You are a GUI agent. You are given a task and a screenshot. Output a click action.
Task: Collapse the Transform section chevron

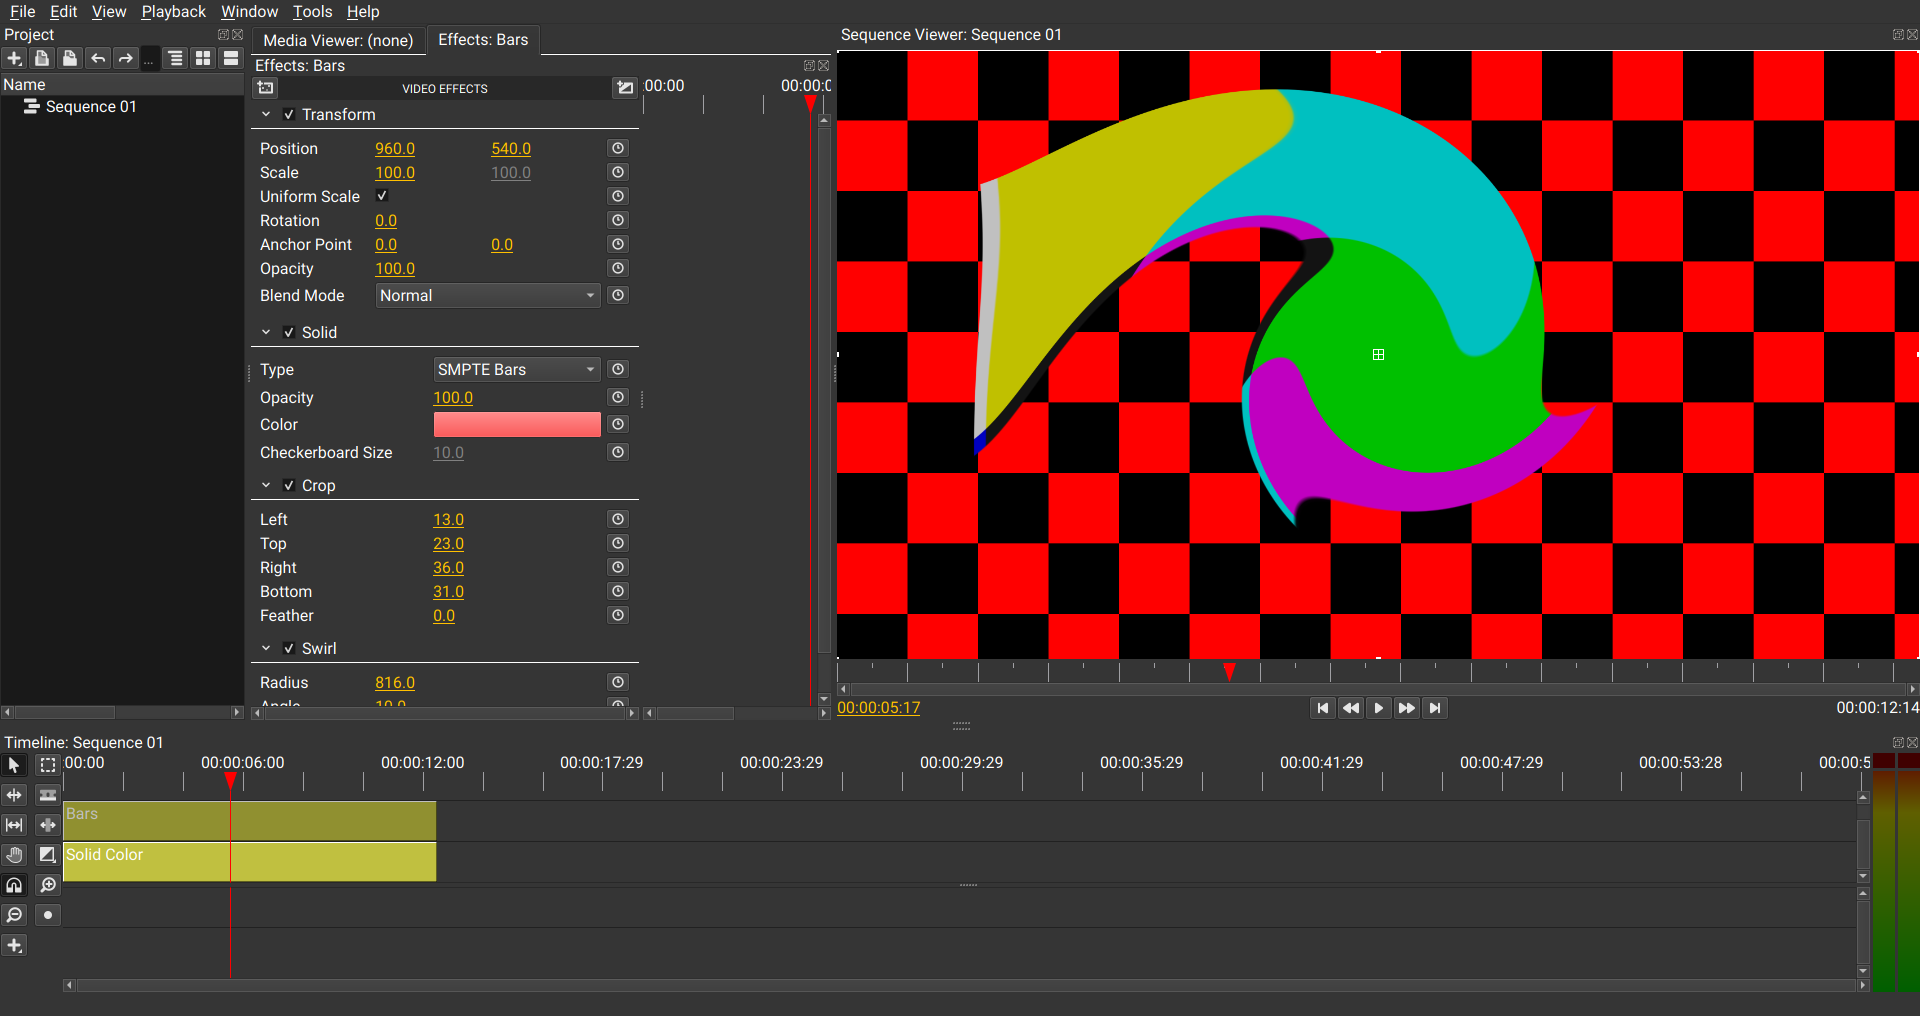click(x=266, y=114)
